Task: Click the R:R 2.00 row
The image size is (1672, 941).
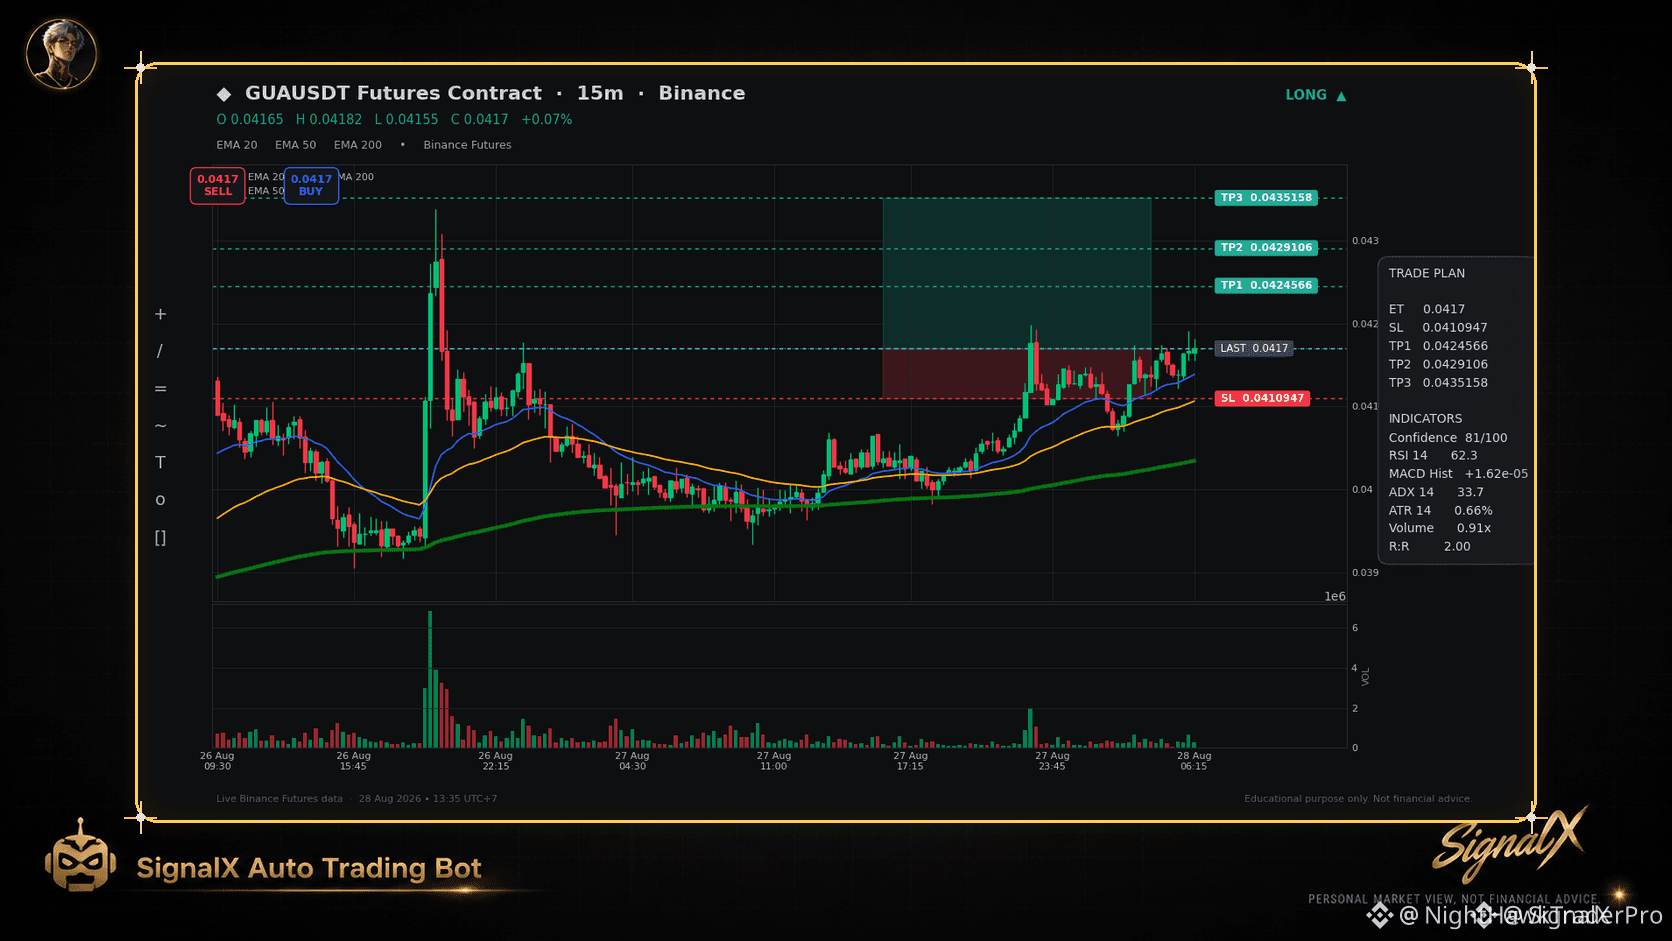Action: click(1430, 547)
